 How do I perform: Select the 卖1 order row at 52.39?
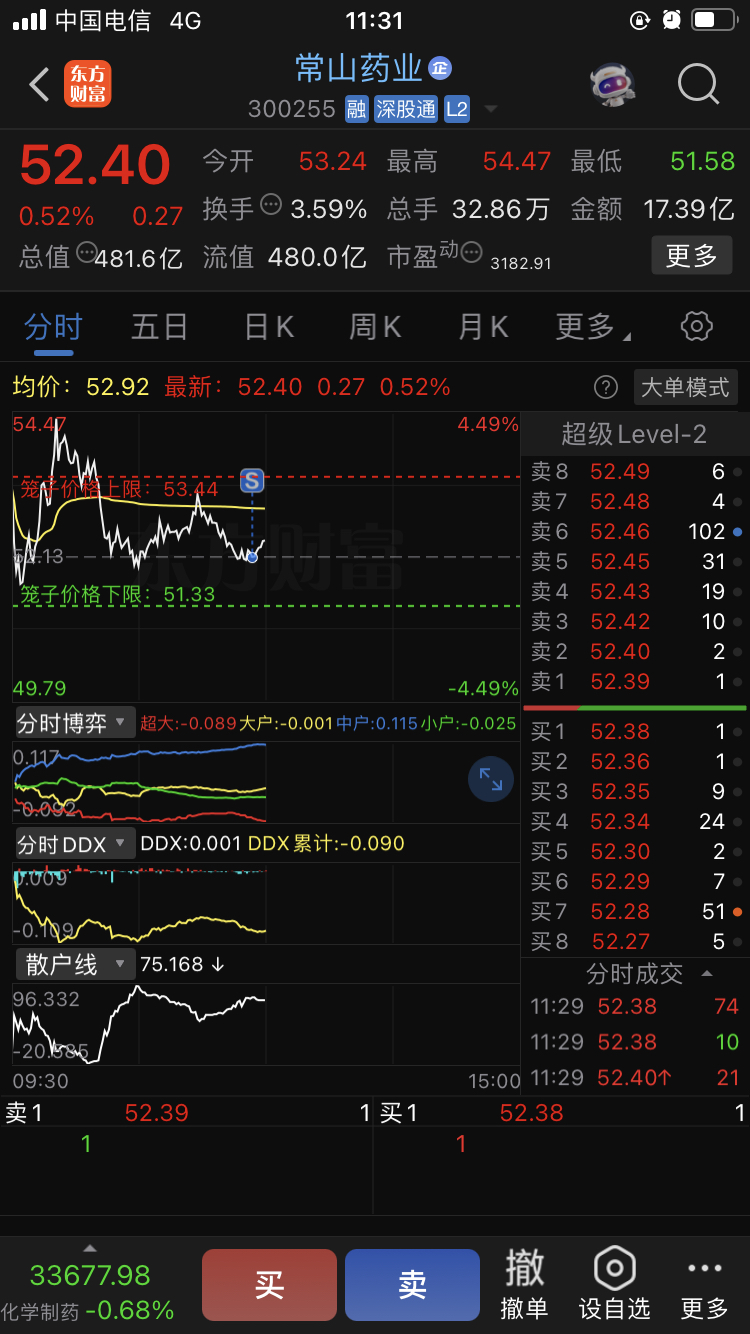tap(634, 682)
